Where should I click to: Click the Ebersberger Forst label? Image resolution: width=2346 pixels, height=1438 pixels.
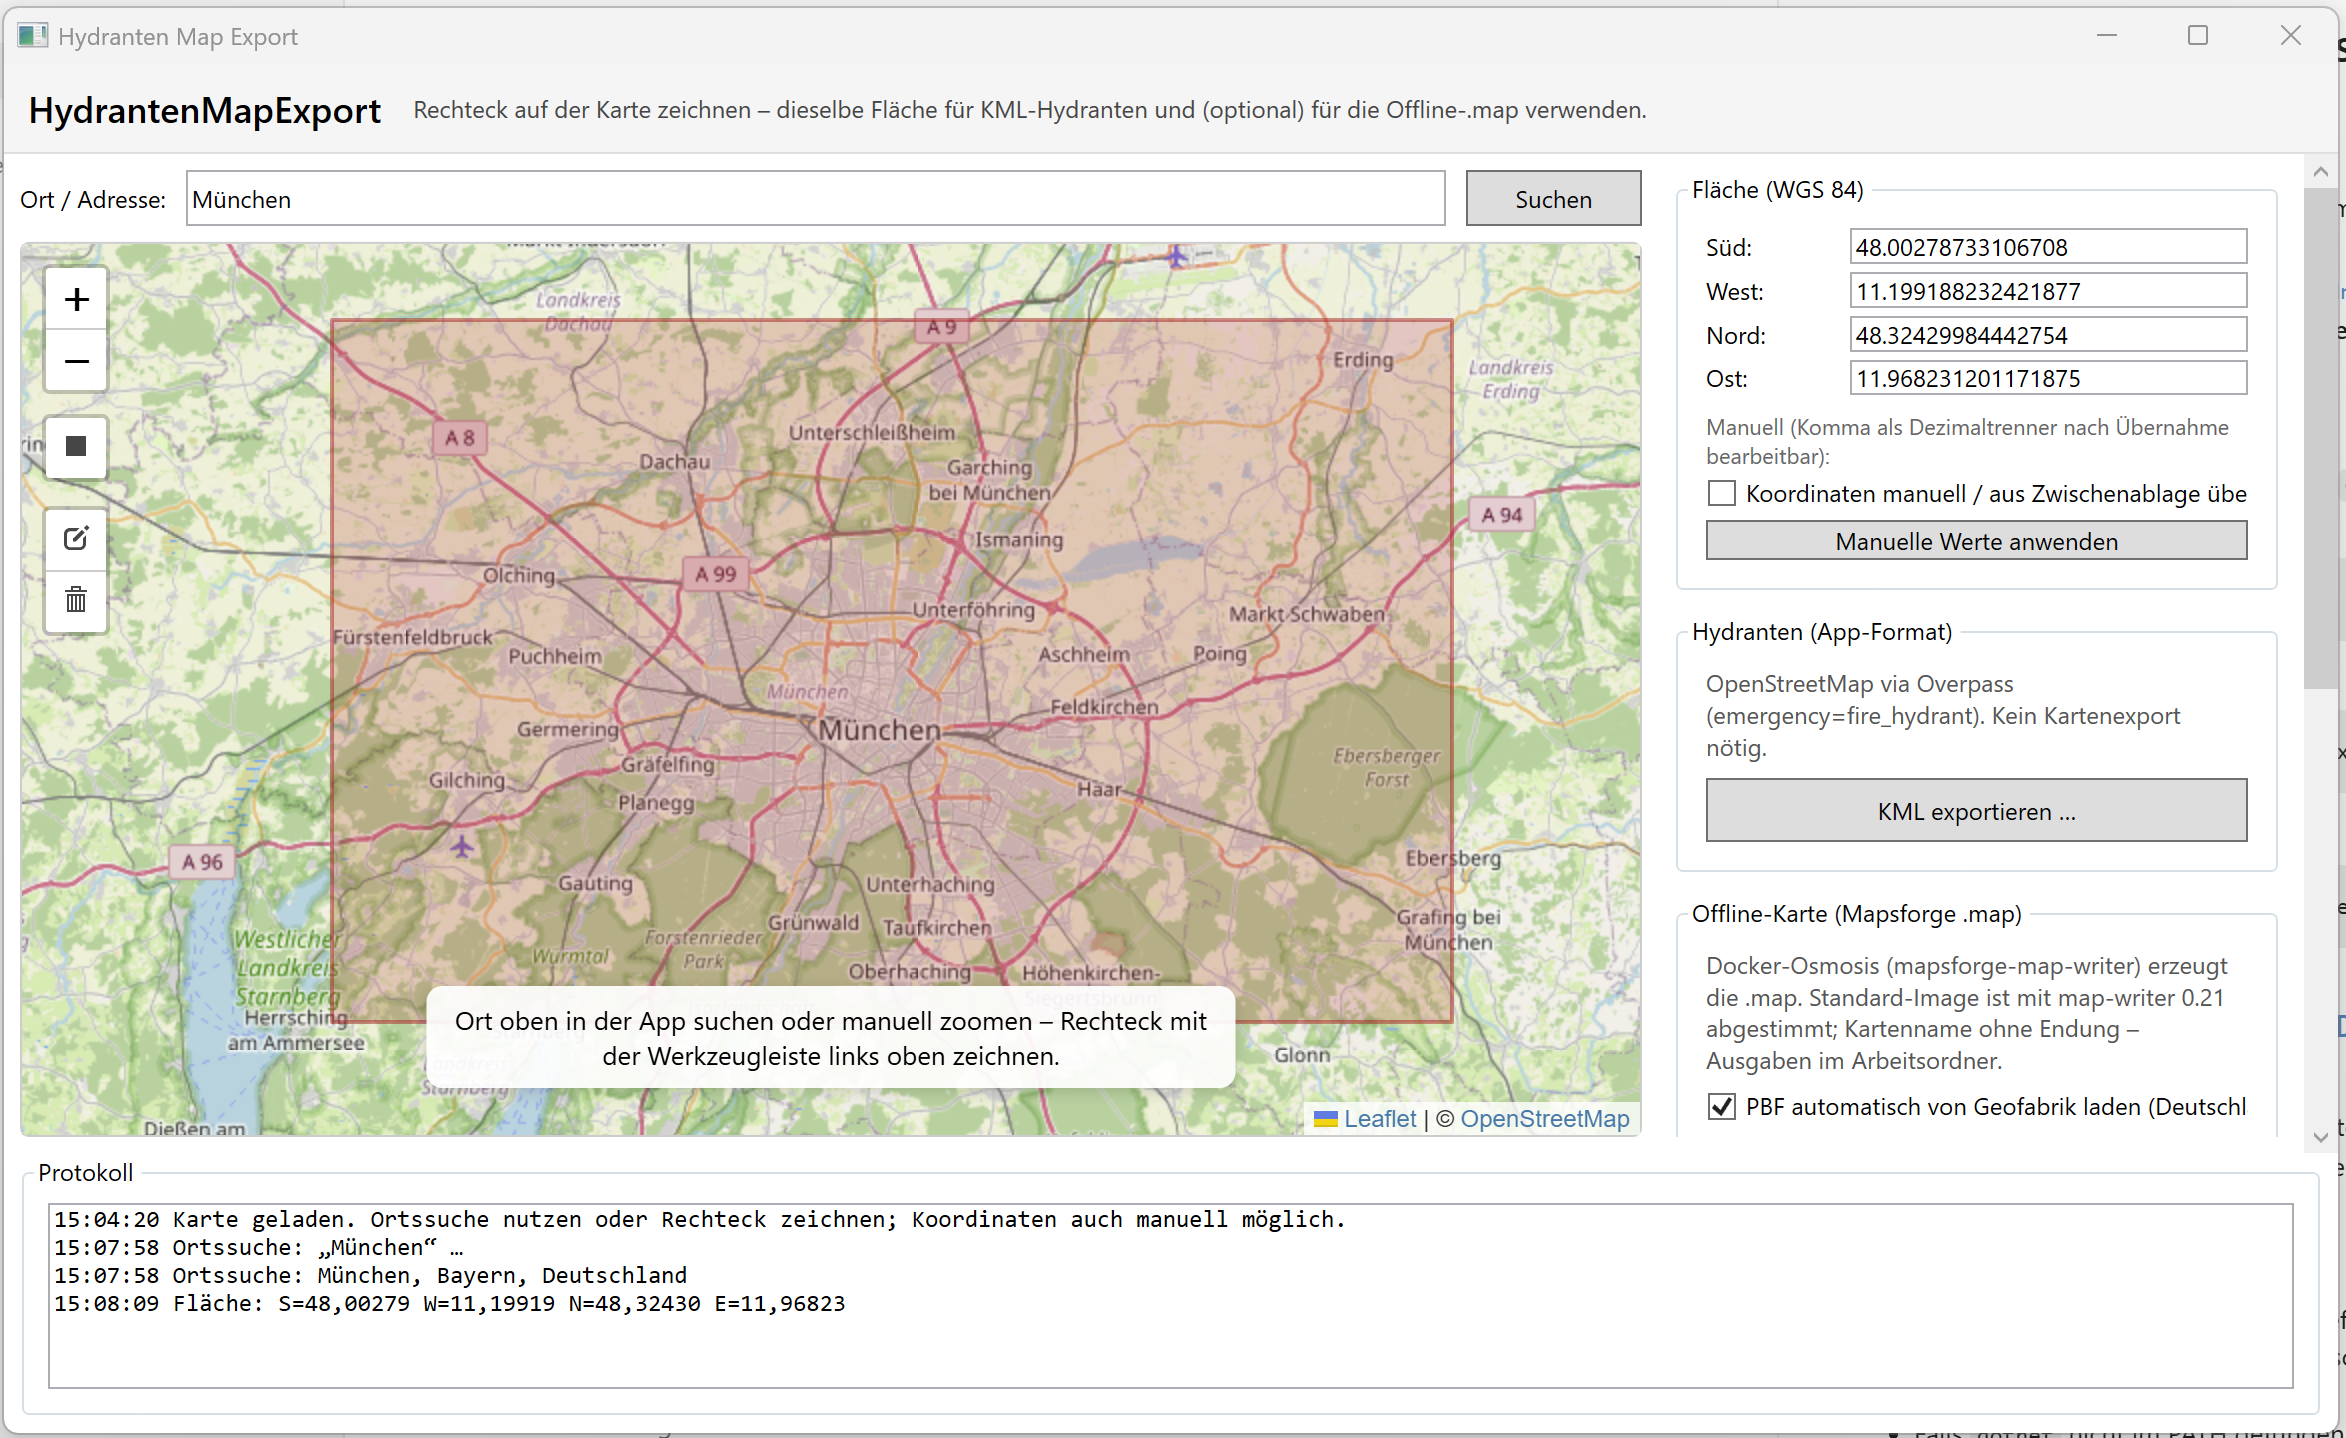(1387, 767)
